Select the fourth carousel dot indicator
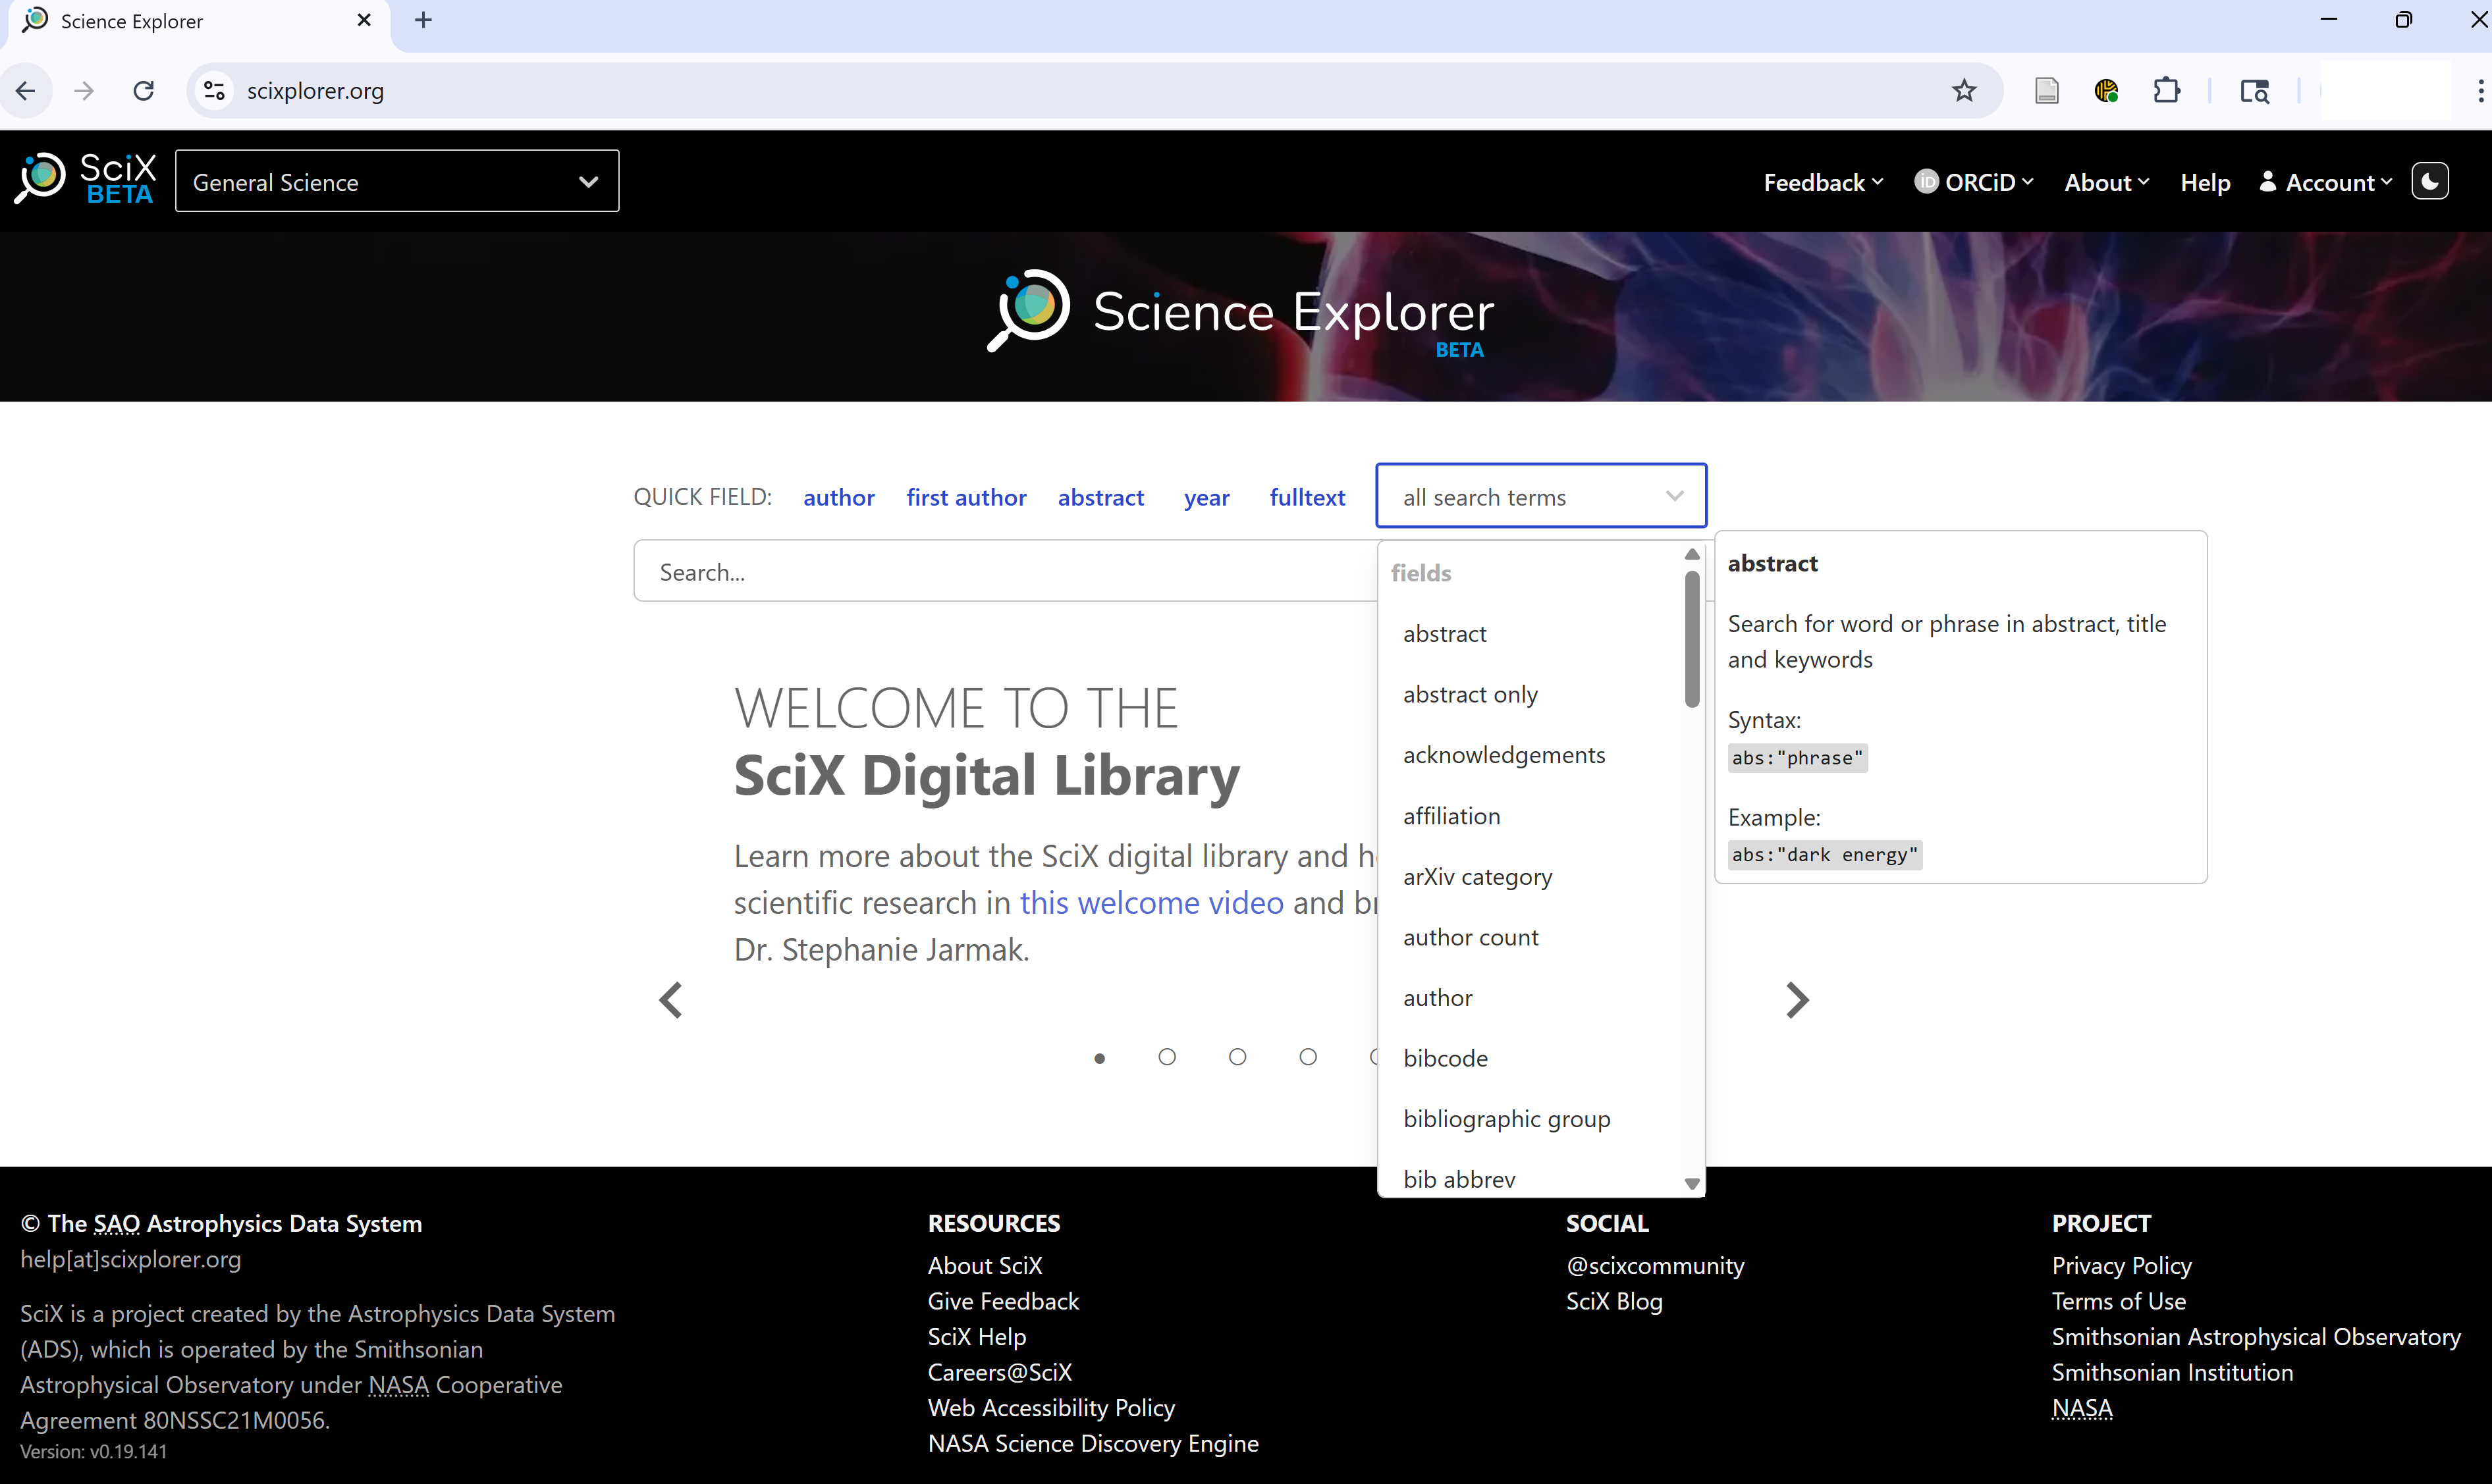This screenshot has height=1484, width=2492. pos(1308,1057)
